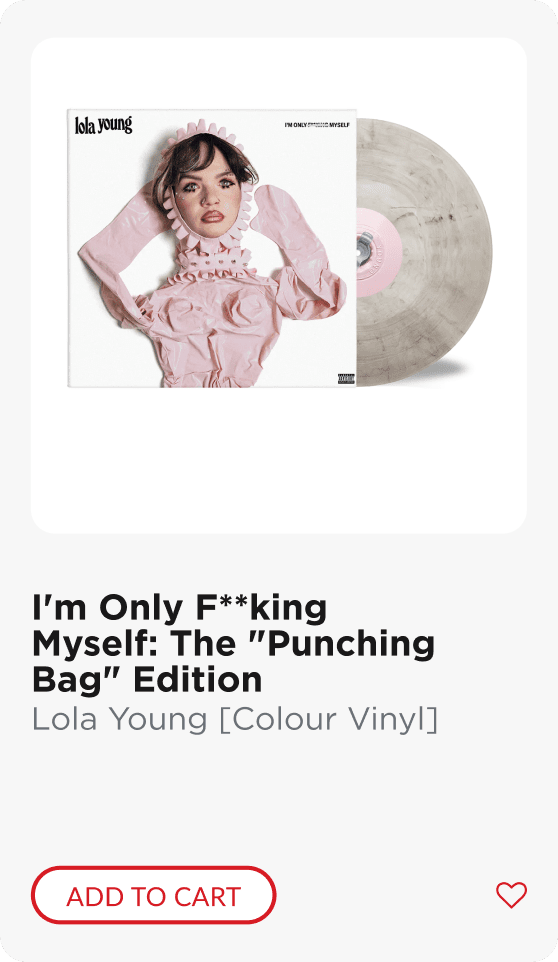This screenshot has height=962, width=558.
Task: Select the Lola Young artist name subtitle
Action: coord(120,719)
